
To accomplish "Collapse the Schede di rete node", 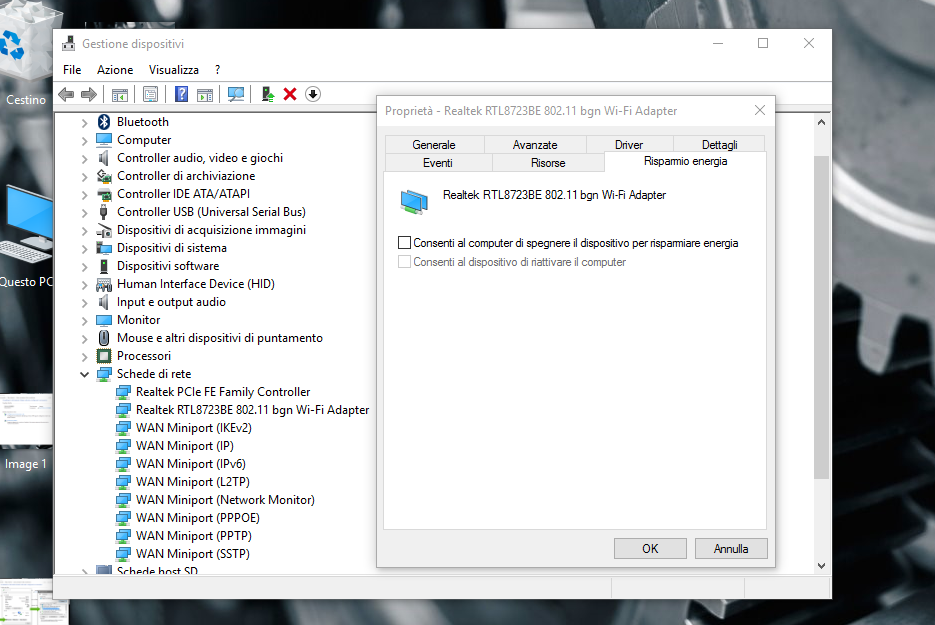I will (84, 375).
